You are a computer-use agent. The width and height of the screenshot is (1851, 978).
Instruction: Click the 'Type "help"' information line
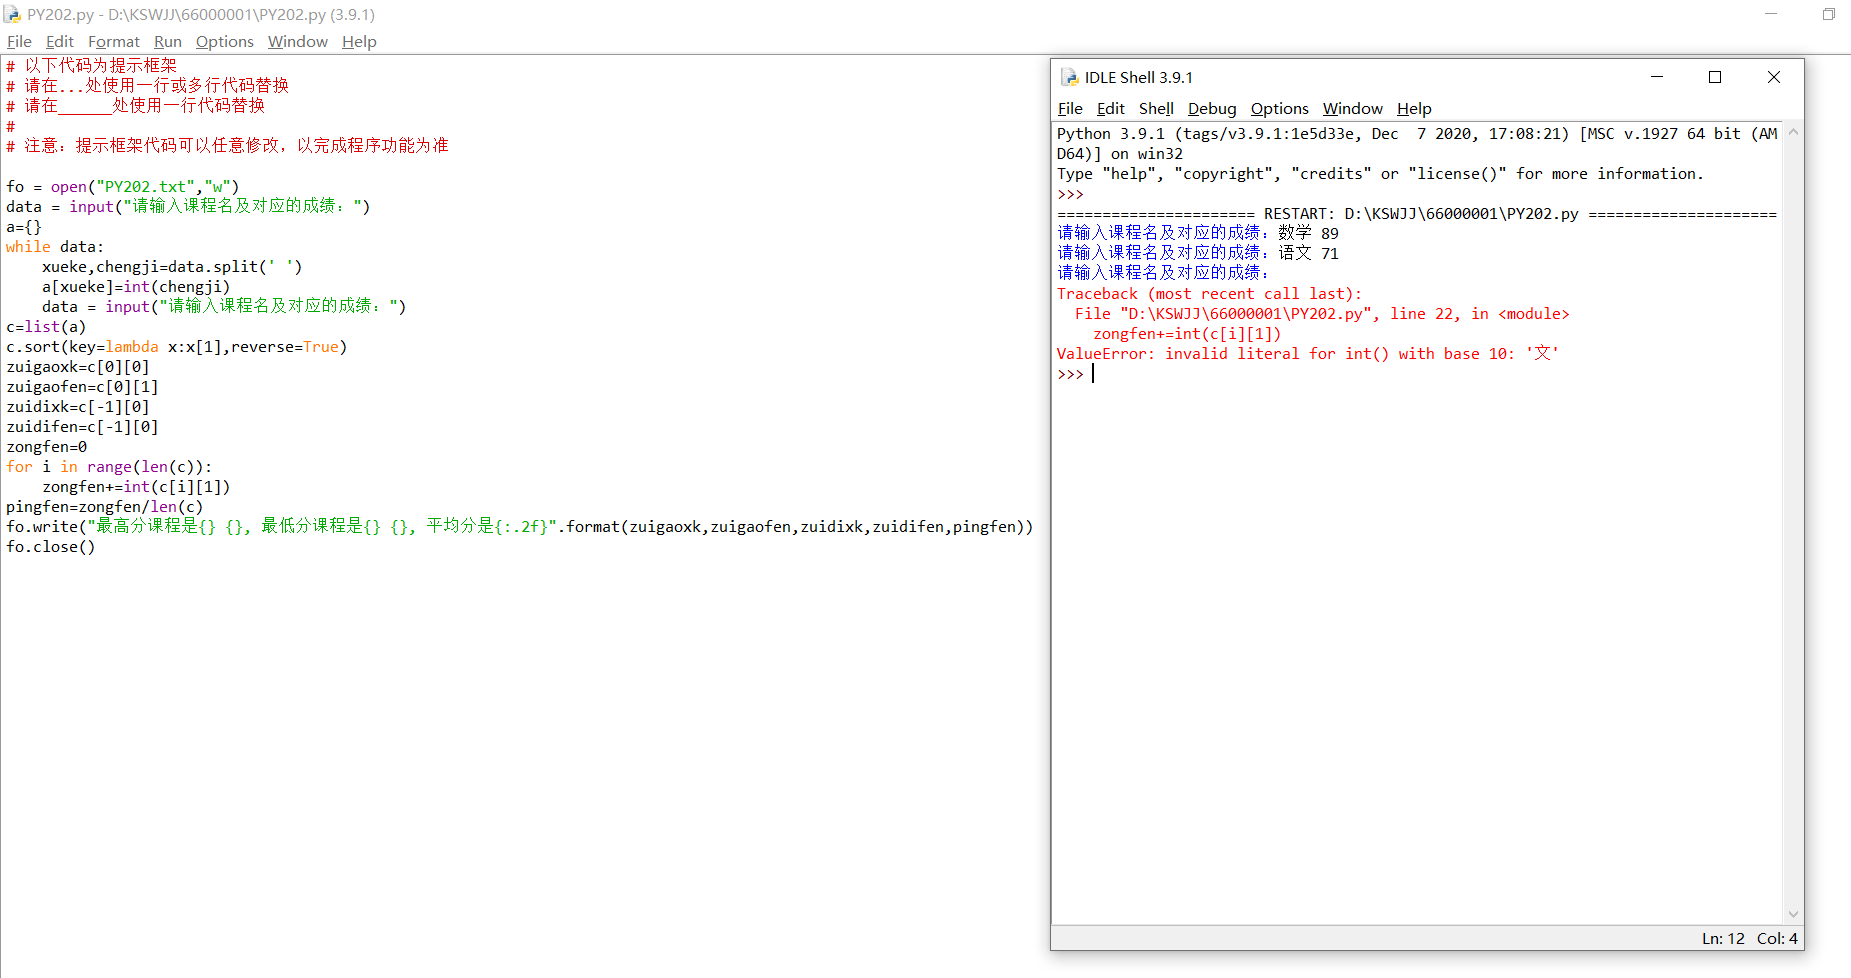[x=1380, y=173]
